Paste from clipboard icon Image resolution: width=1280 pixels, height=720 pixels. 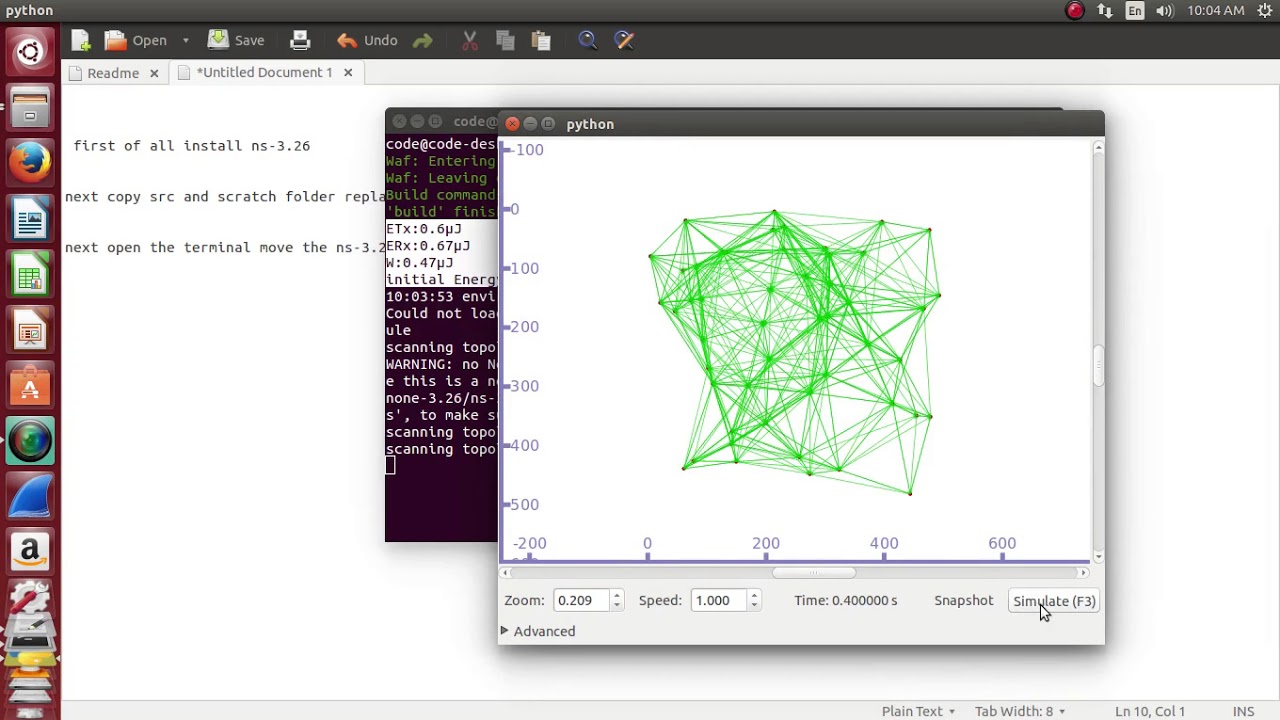tap(541, 40)
